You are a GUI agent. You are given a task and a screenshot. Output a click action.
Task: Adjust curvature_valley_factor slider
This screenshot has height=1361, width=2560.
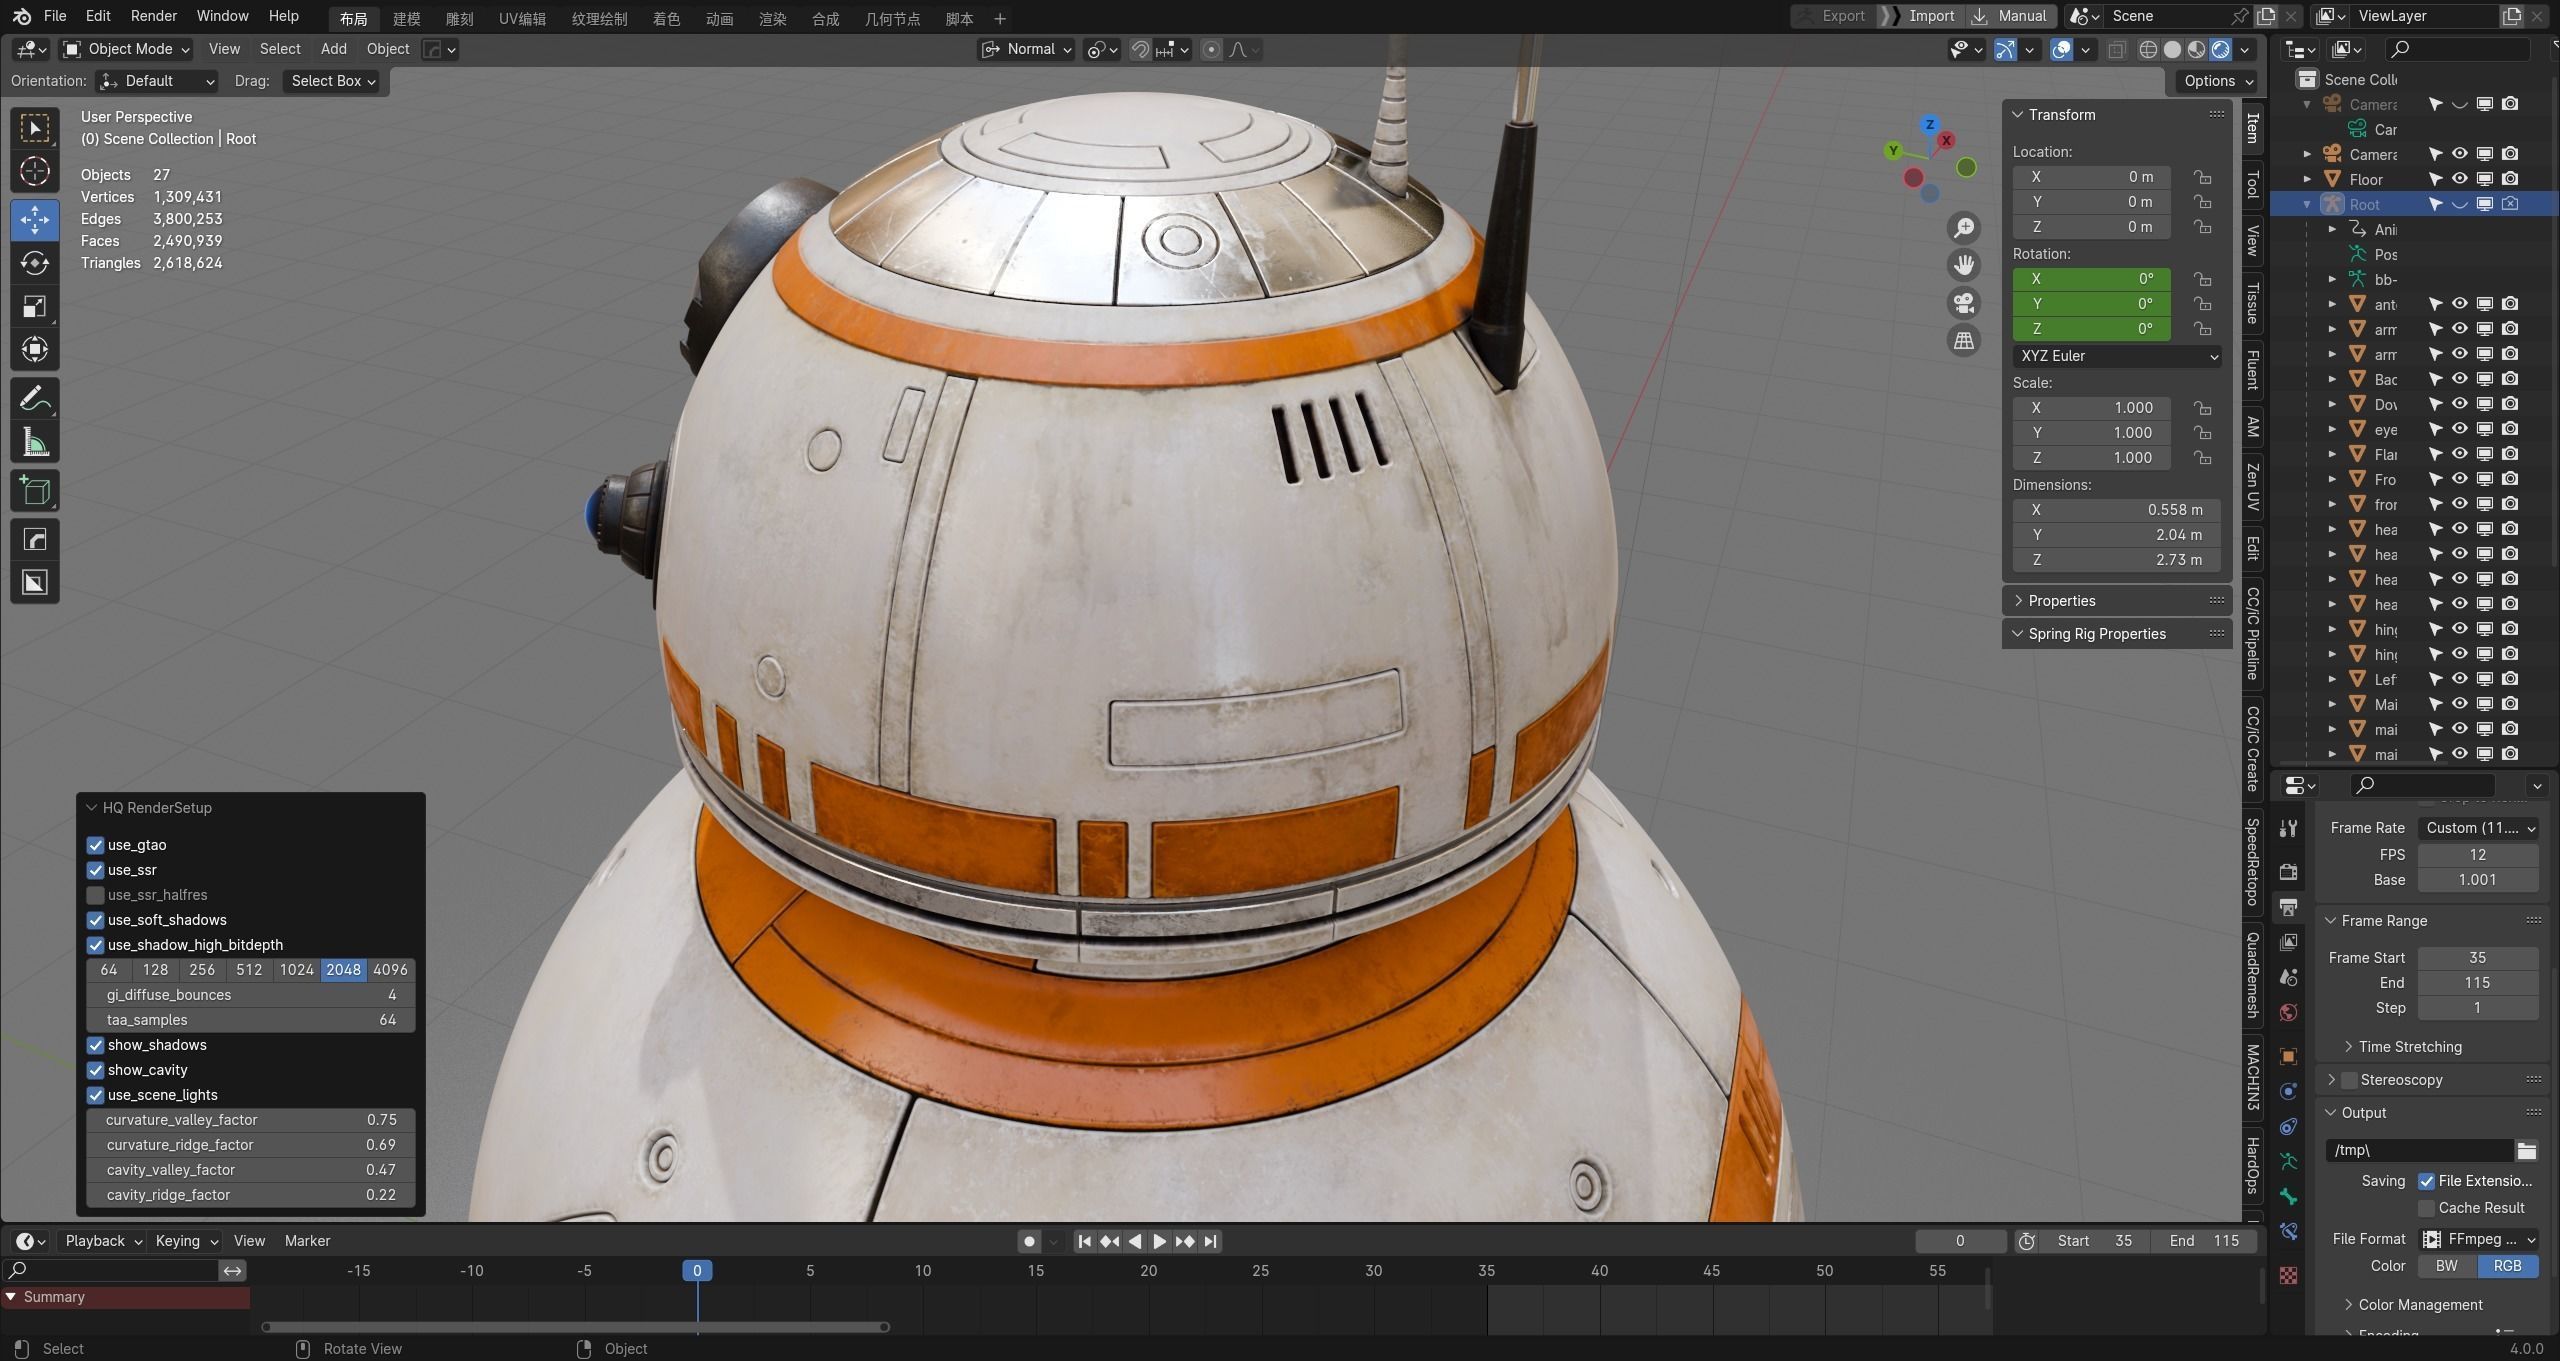[x=250, y=1120]
